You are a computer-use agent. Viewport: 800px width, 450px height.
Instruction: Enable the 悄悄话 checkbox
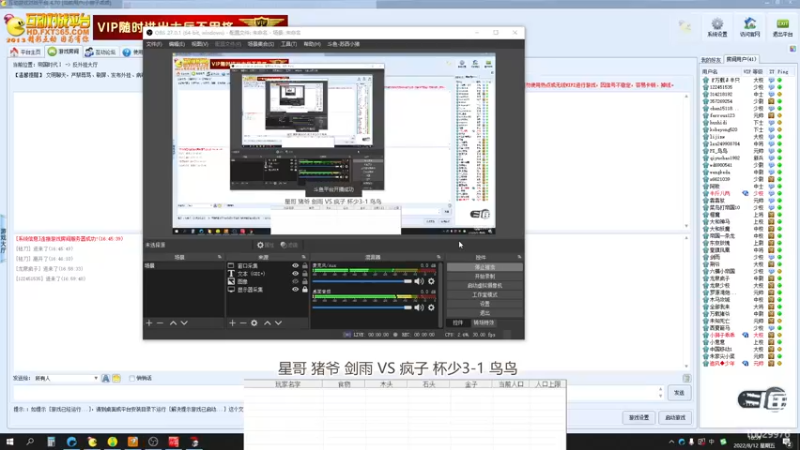pos(132,379)
